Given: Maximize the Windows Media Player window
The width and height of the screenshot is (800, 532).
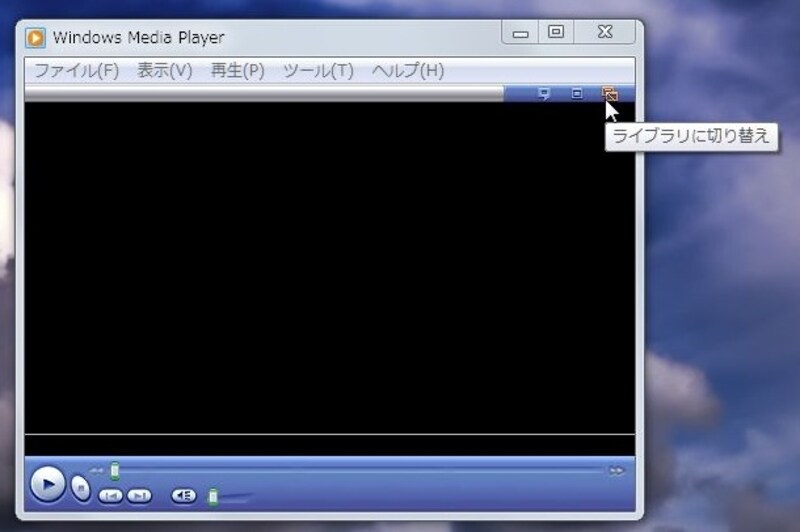Looking at the screenshot, I should tap(556, 32).
